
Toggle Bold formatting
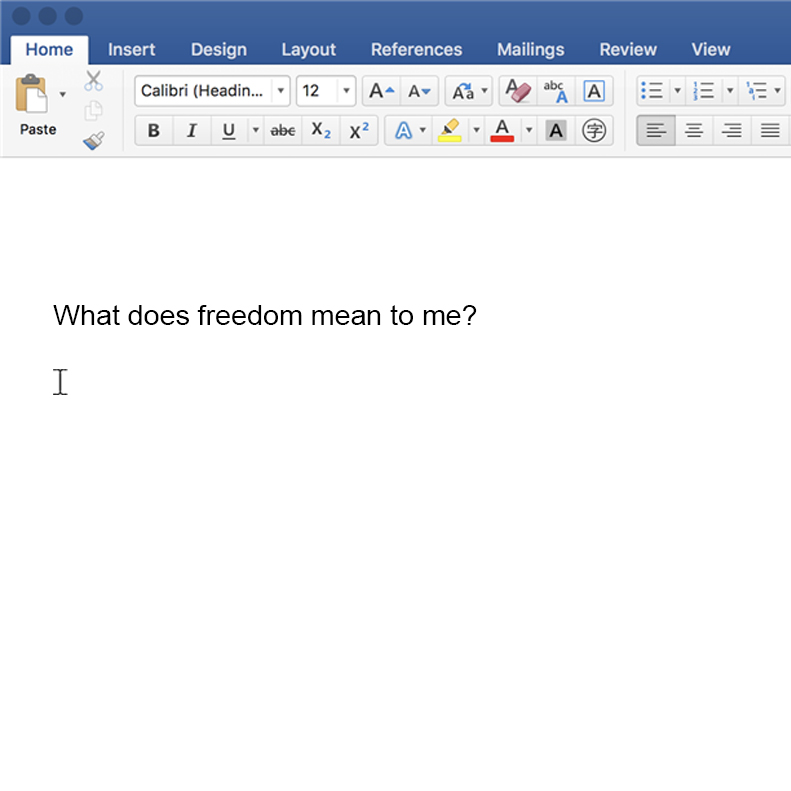(x=154, y=131)
